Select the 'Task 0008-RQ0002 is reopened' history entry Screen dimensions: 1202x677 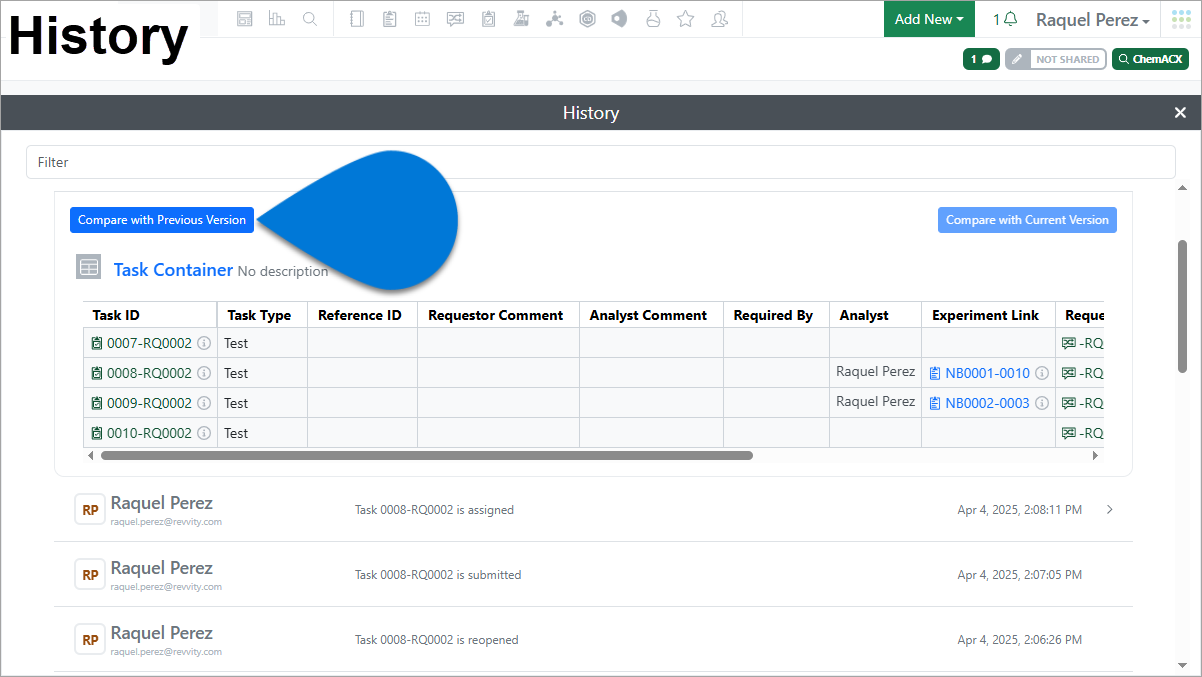593,640
